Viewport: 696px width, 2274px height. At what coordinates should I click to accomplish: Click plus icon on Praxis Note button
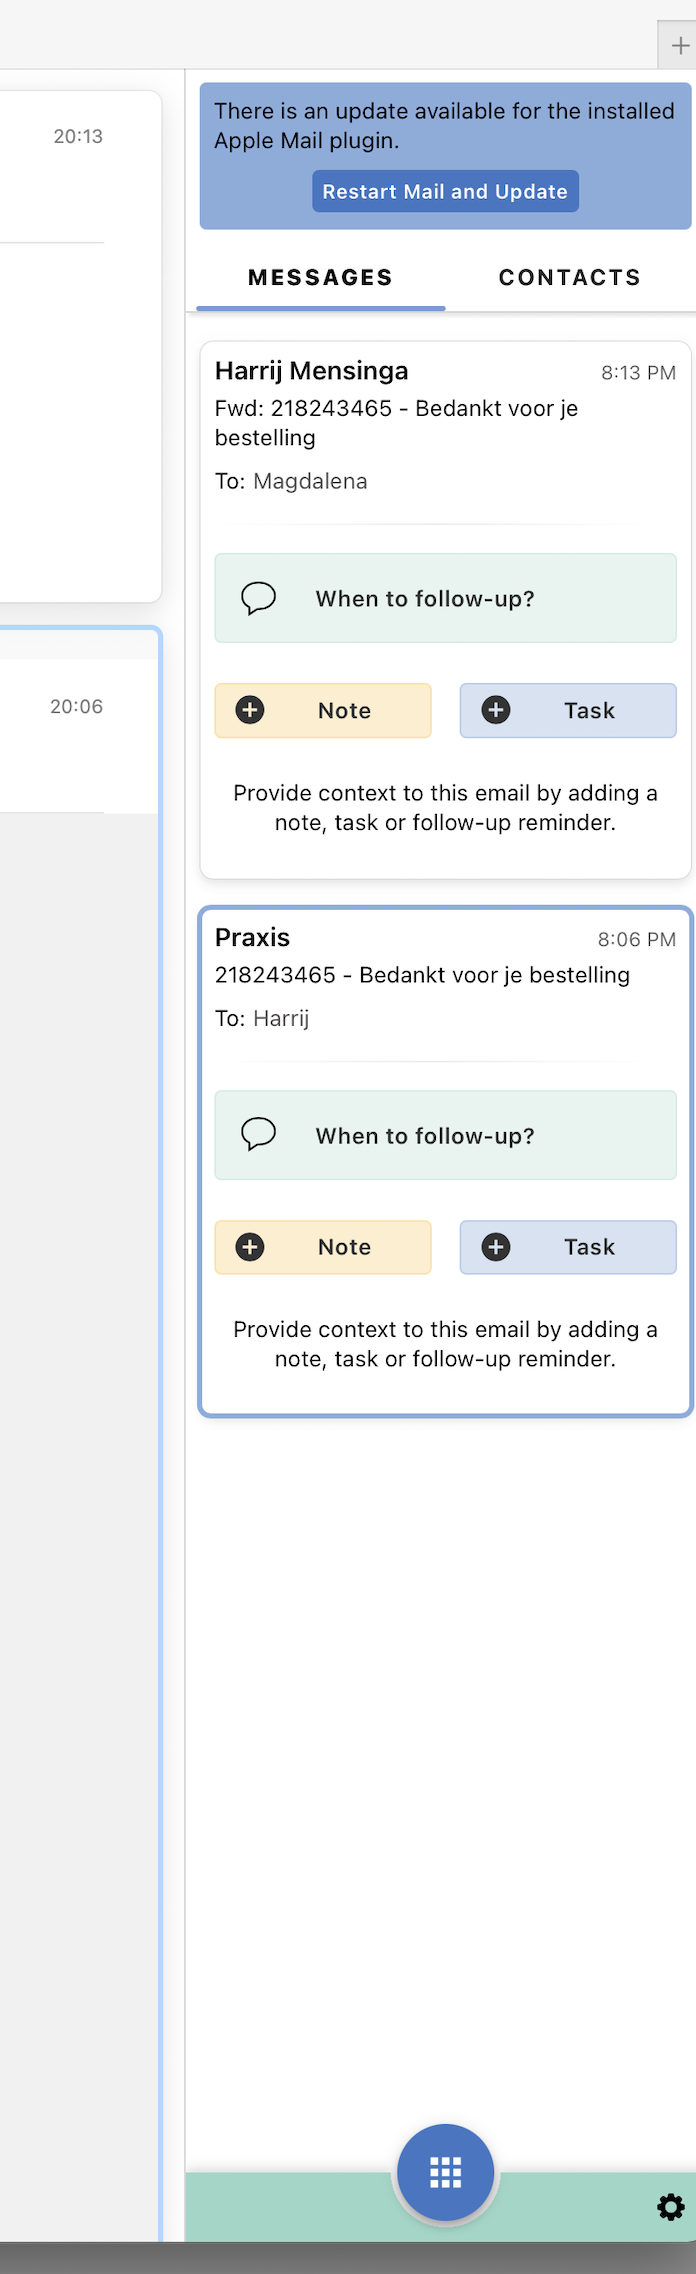250,1247
